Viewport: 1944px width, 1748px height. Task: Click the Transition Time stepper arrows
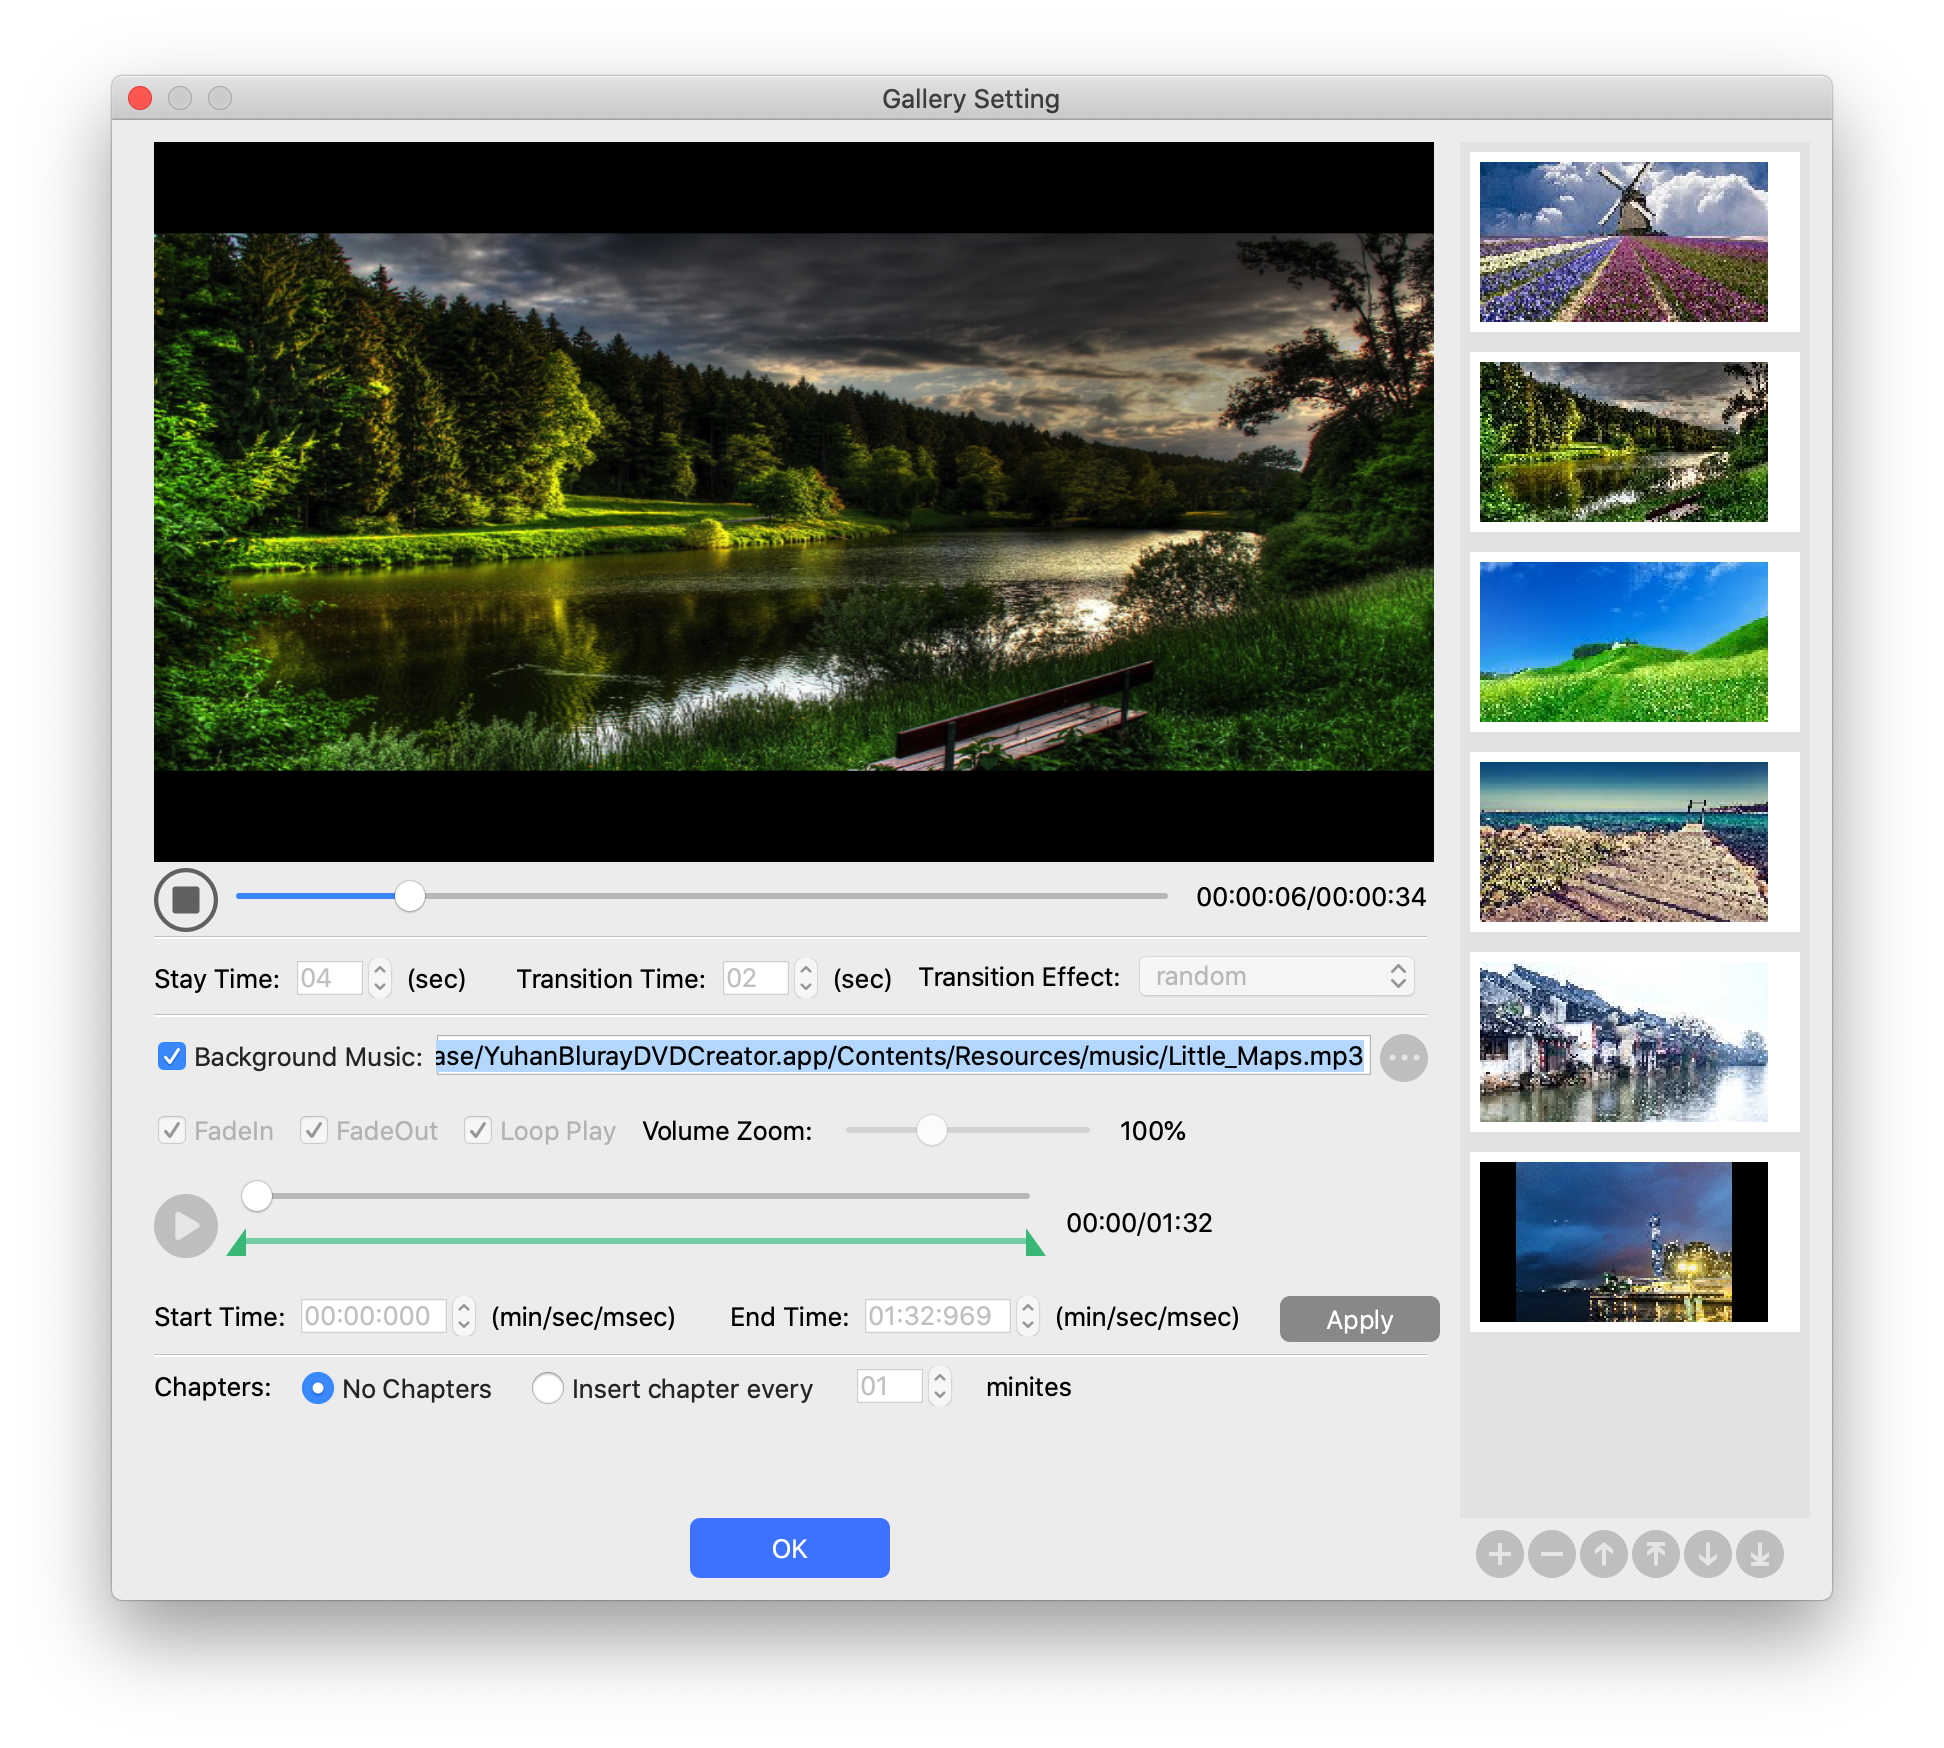pos(805,977)
